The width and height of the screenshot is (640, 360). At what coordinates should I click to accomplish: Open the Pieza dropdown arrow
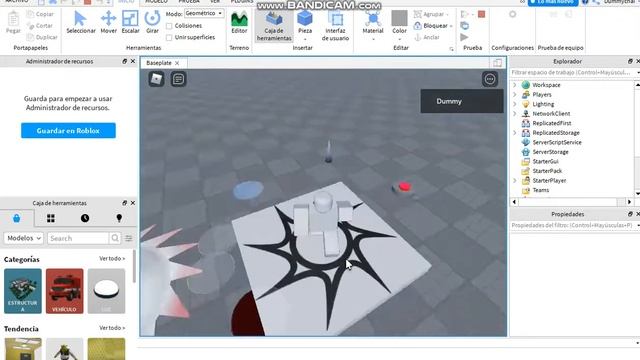coord(305,40)
